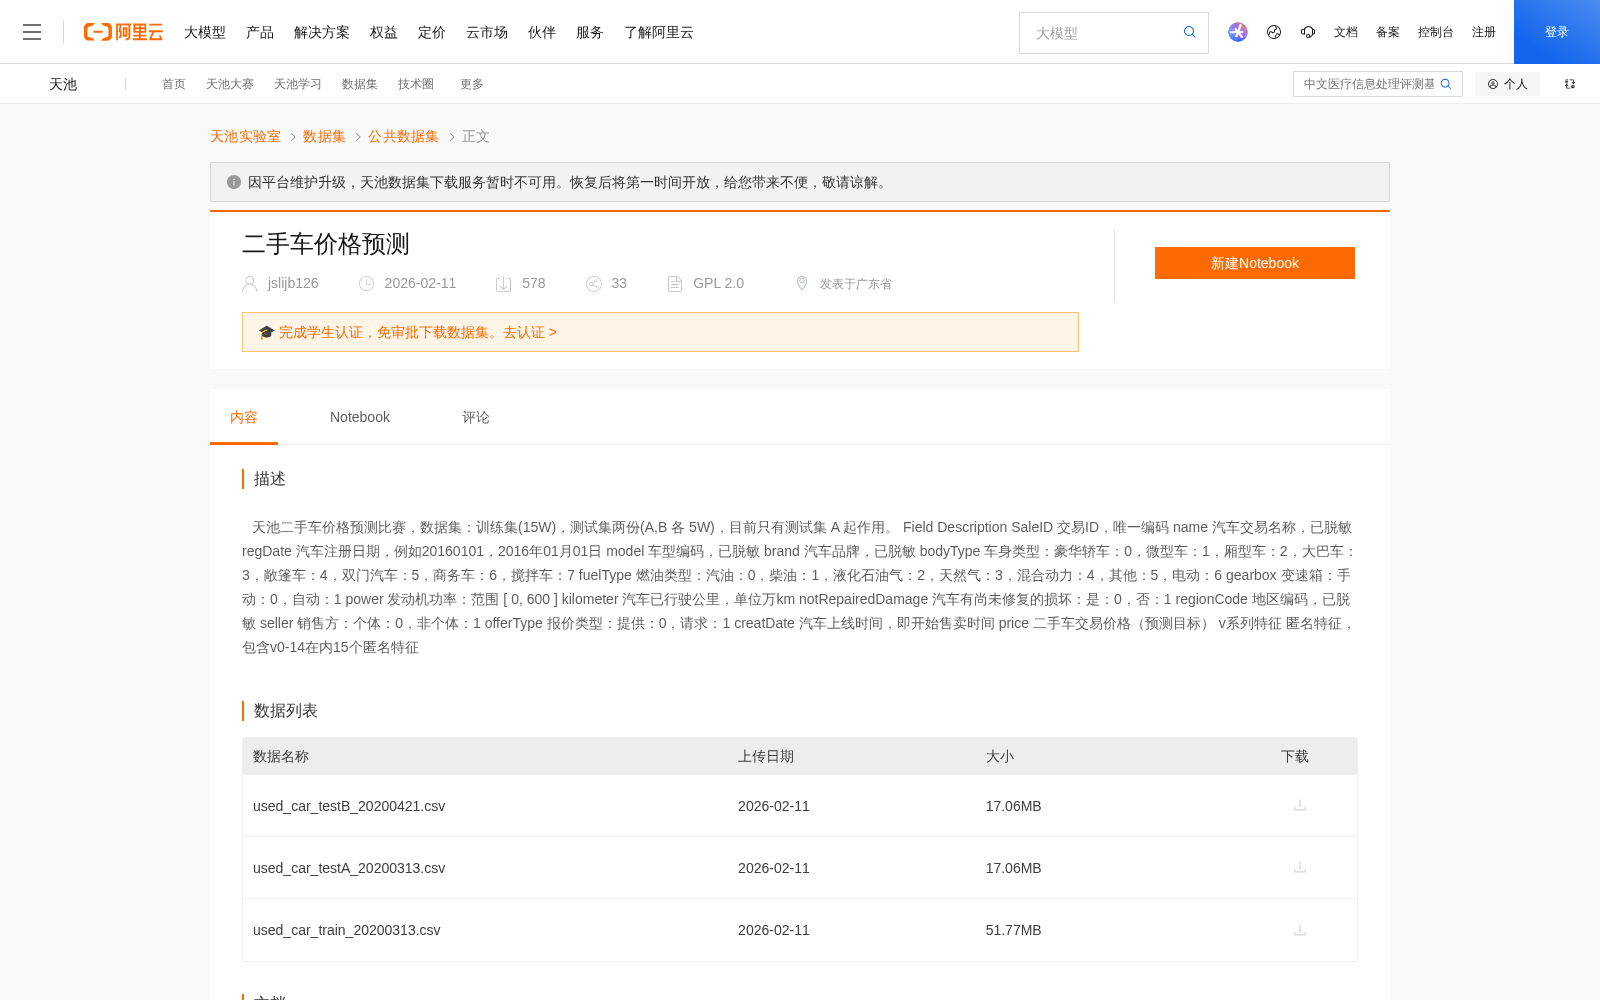Go to 首页 in Tianchi nav
The image size is (1600, 1000).
click(x=174, y=84)
